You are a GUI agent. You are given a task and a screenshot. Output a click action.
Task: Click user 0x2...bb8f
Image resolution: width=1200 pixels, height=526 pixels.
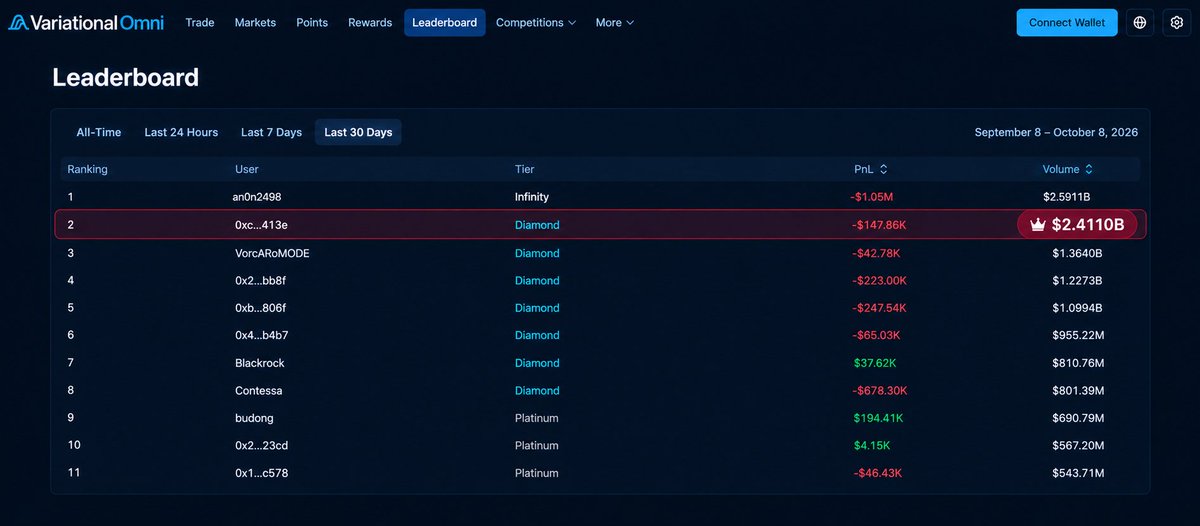tap(261, 281)
